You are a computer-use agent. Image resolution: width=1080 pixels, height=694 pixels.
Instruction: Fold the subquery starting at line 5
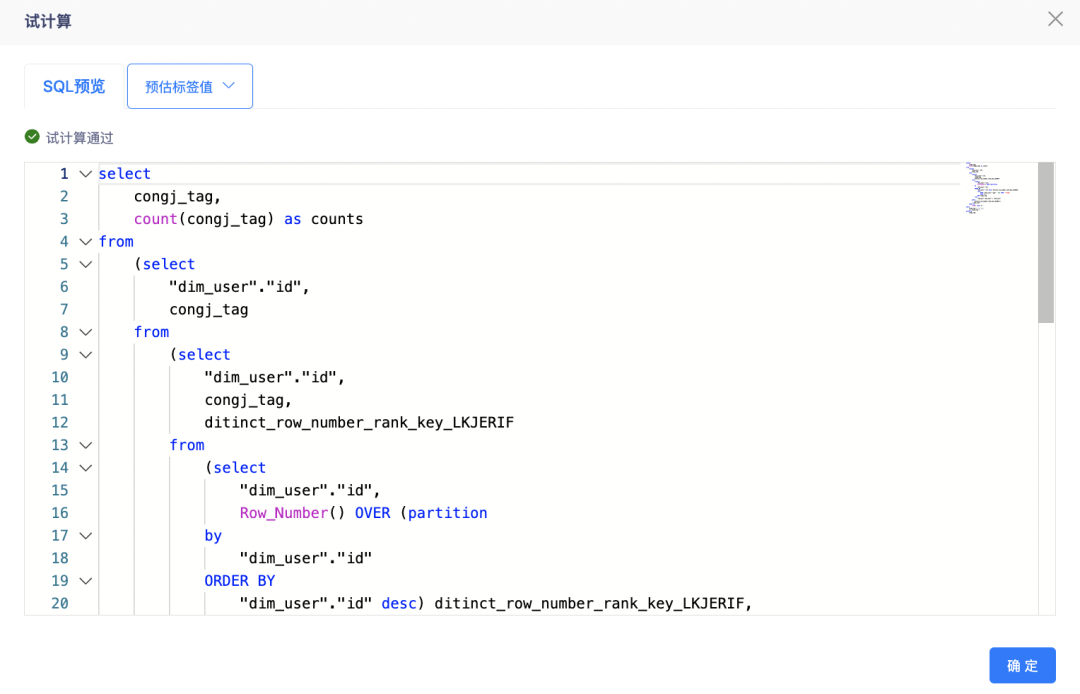tap(85, 265)
